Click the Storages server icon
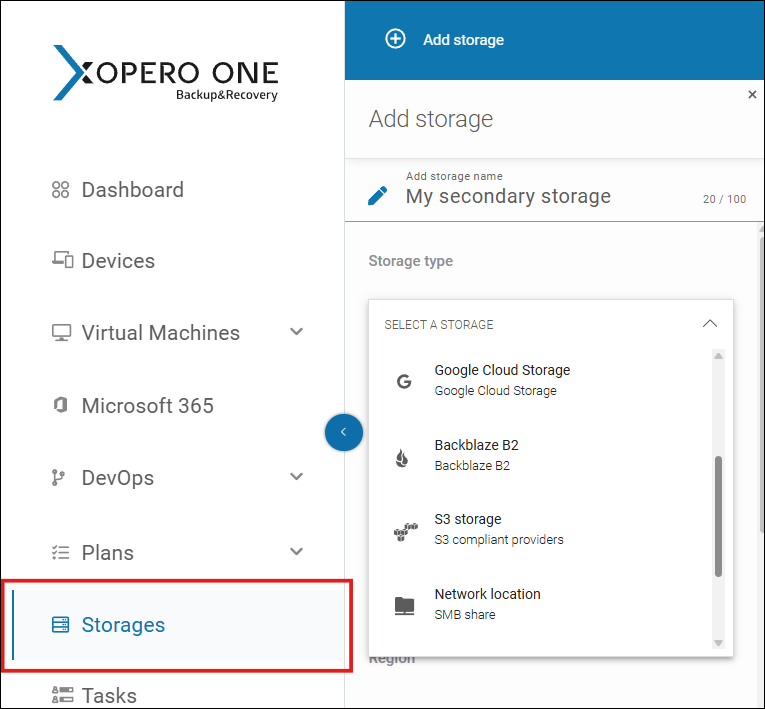The image size is (765, 709). pyautogui.click(x=60, y=625)
